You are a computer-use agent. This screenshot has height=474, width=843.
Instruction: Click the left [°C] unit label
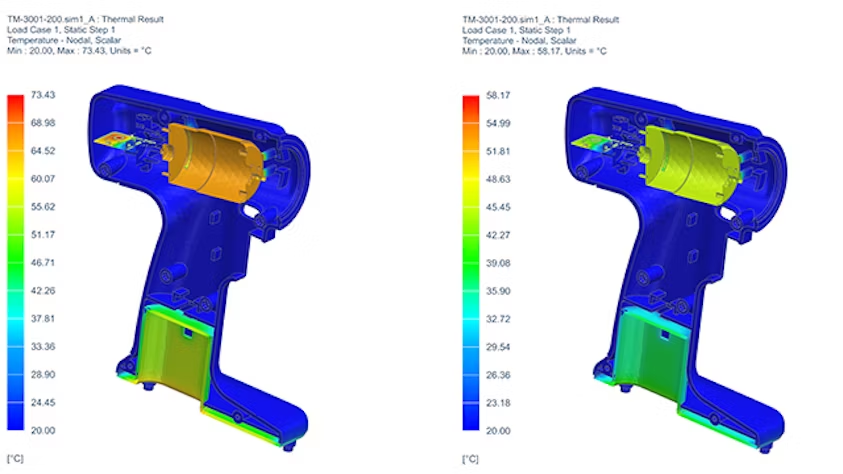point(15,459)
